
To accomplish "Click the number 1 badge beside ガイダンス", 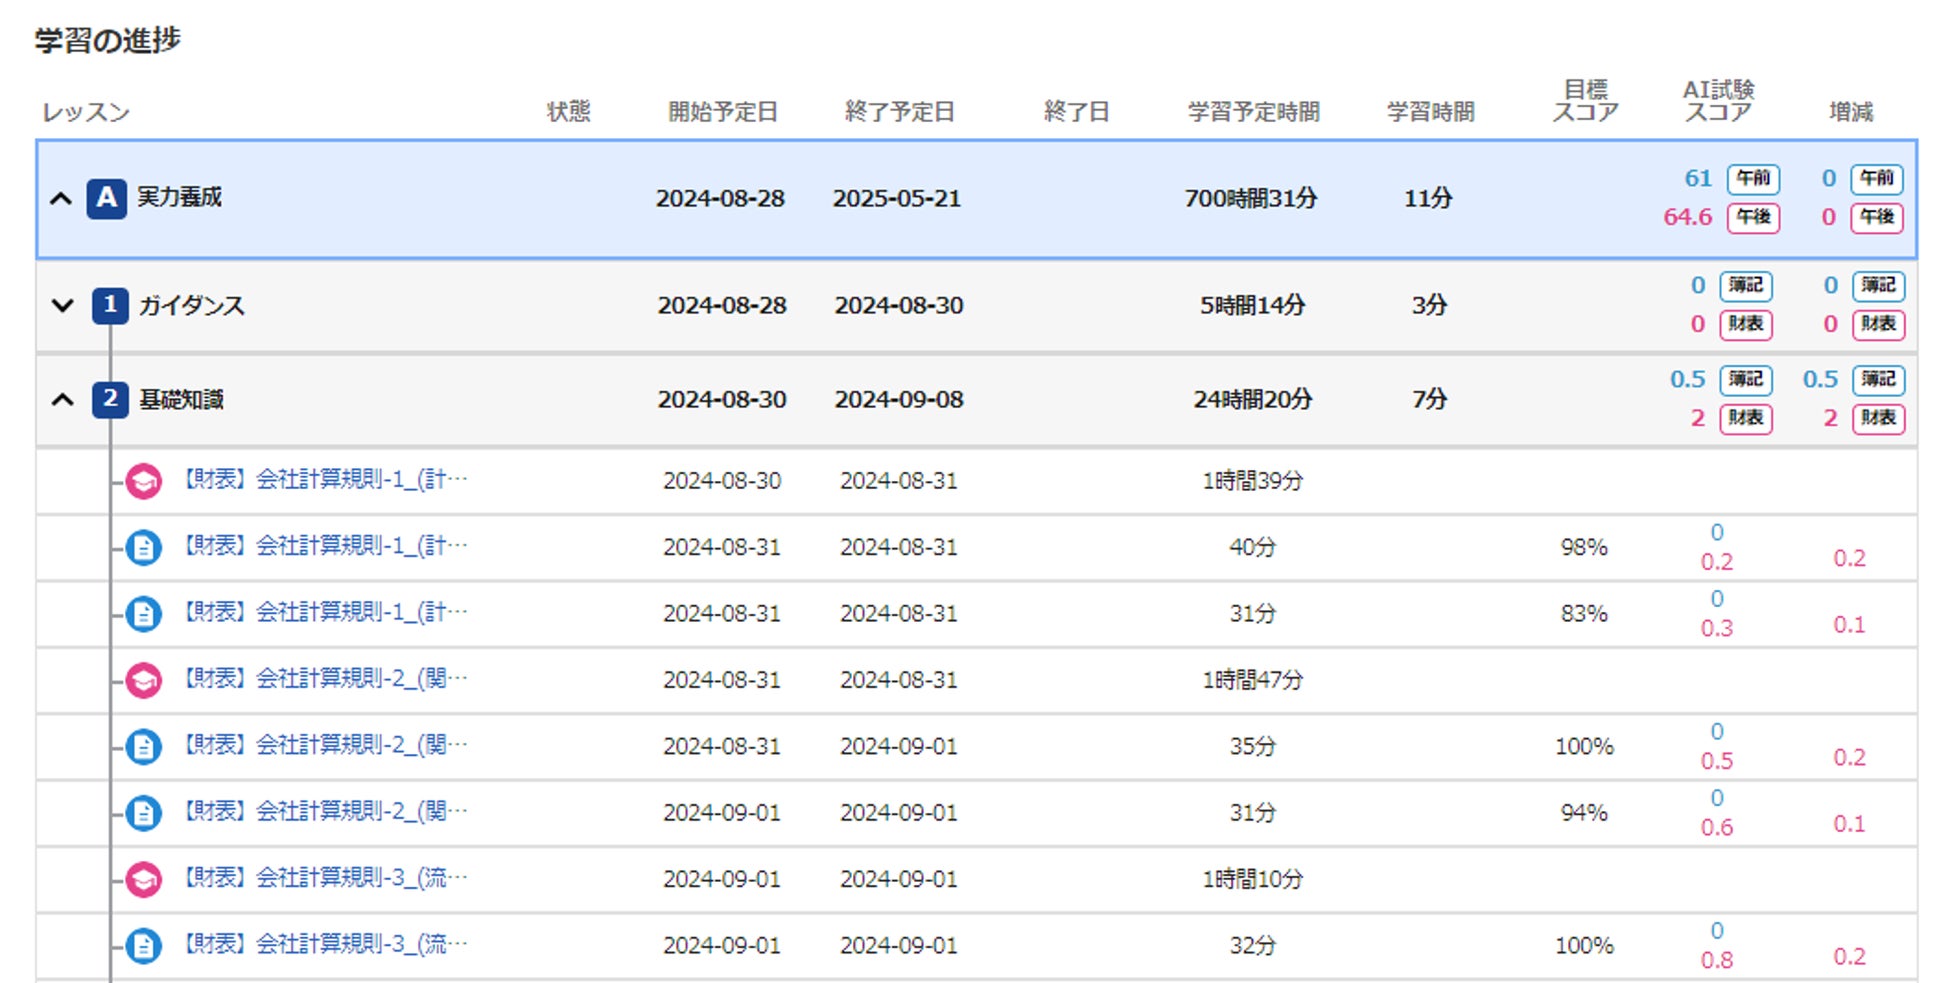I will click(110, 305).
